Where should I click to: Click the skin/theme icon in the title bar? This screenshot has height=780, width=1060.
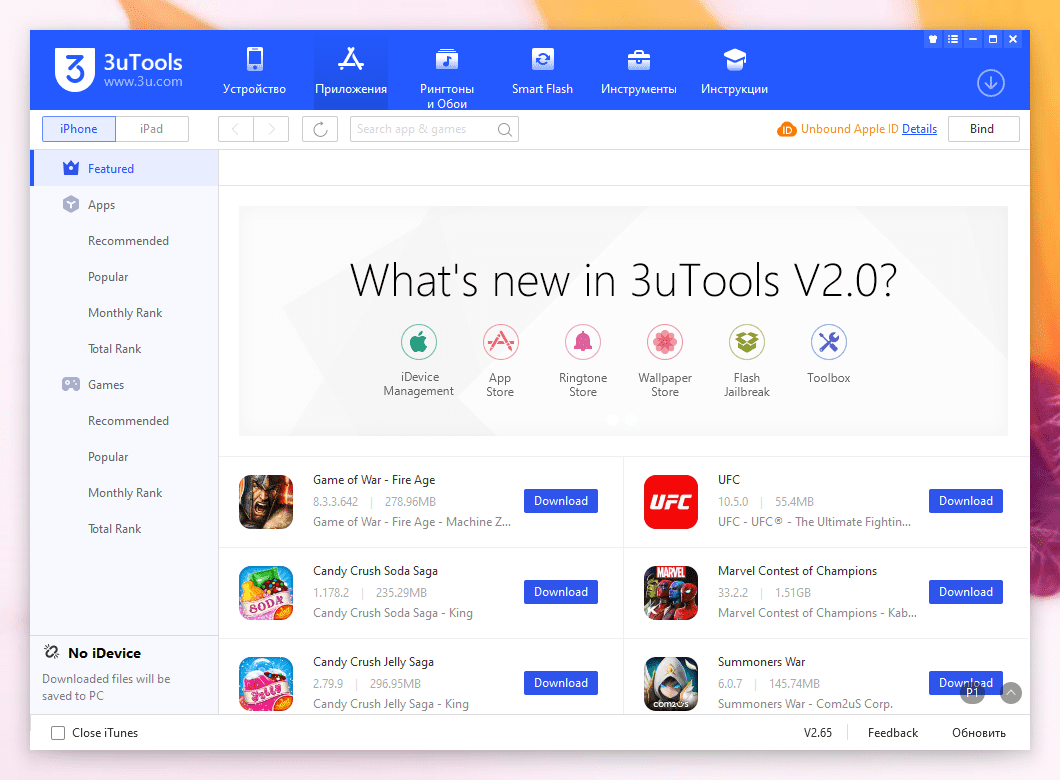[x=933, y=39]
